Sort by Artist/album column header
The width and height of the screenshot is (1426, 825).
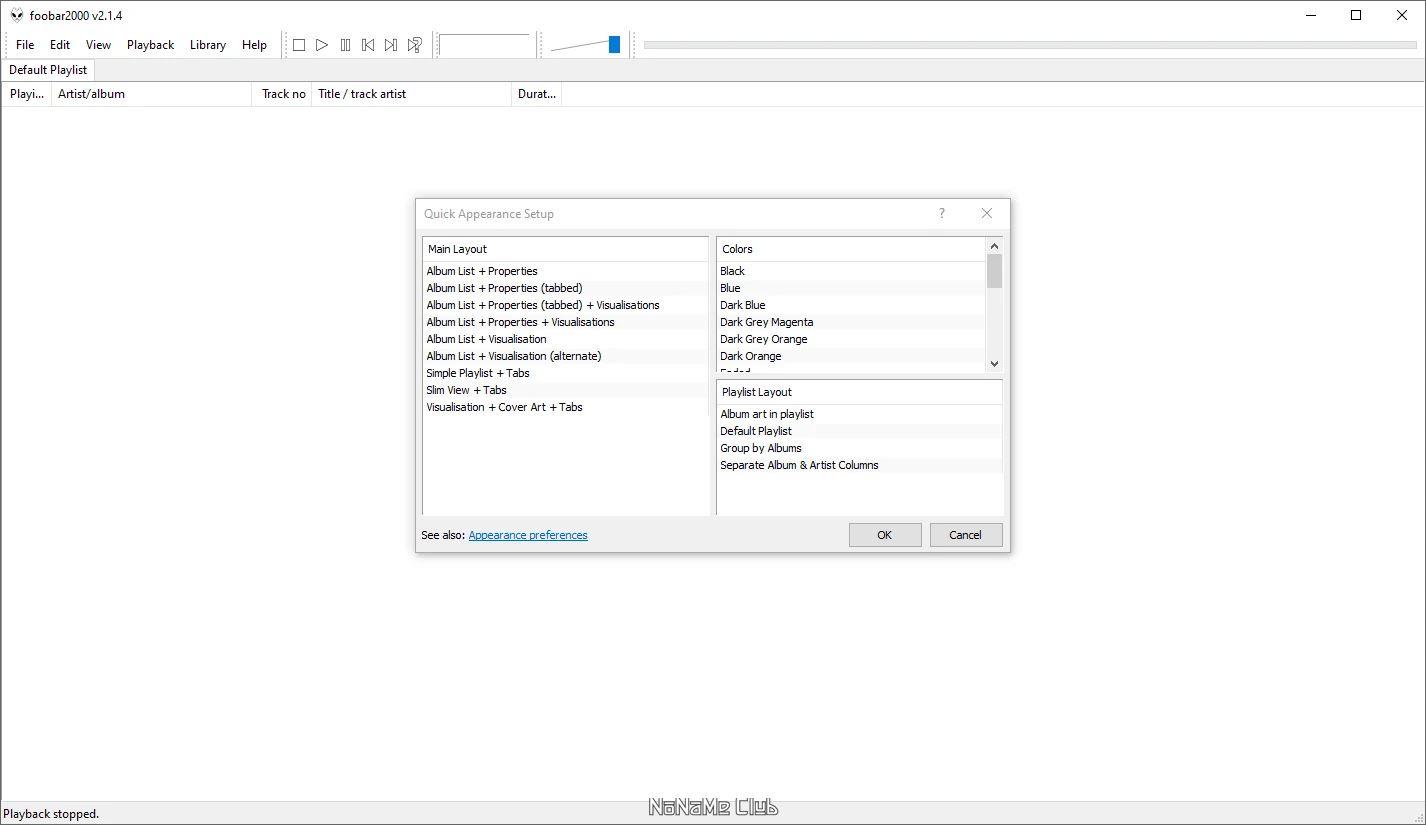click(x=152, y=94)
